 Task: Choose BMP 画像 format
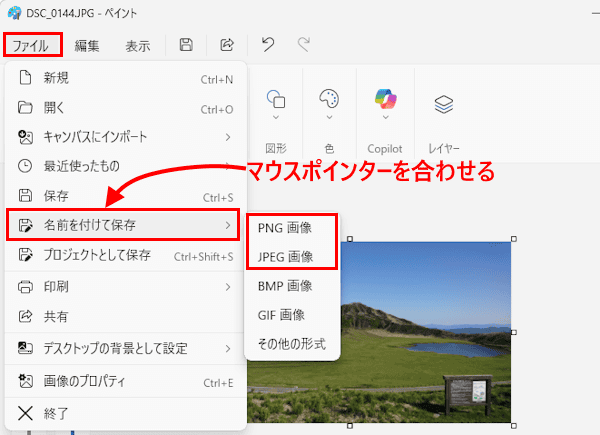[x=292, y=286]
